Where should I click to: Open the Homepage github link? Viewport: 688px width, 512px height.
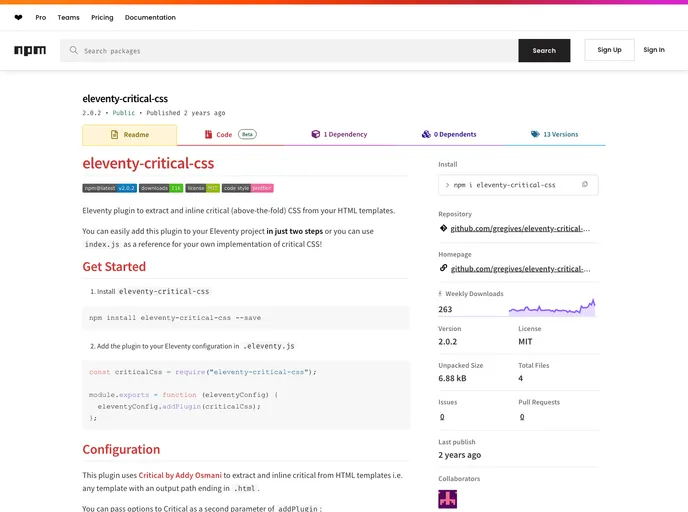pyautogui.click(x=520, y=269)
